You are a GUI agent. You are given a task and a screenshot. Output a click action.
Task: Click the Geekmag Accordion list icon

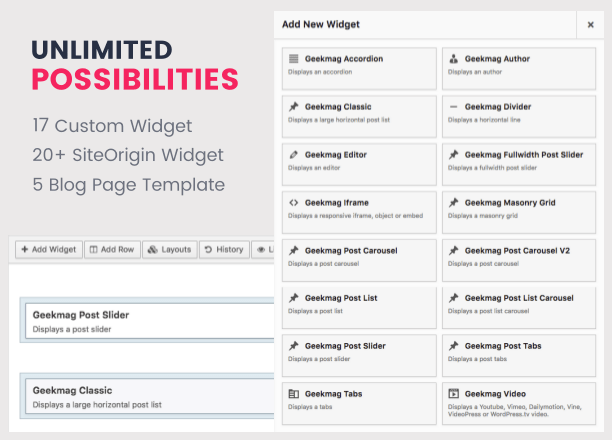tap(294, 59)
